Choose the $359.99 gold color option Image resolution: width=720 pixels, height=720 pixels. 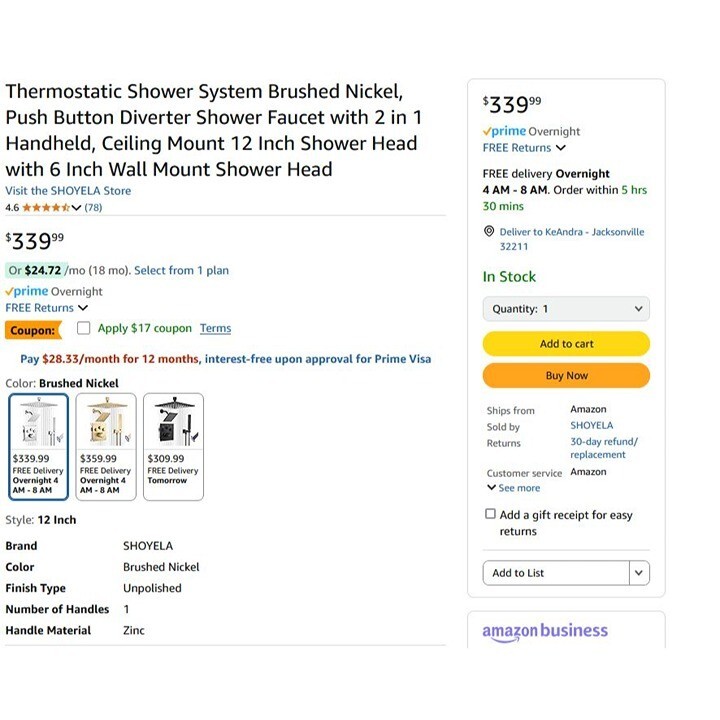pos(105,445)
